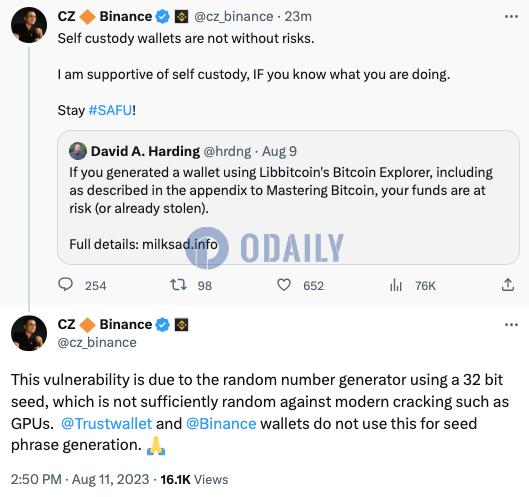Open the quoted tweet by David A. Harding
Image resolution: width=529 pixels, height=497 pixels.
pos(288,197)
